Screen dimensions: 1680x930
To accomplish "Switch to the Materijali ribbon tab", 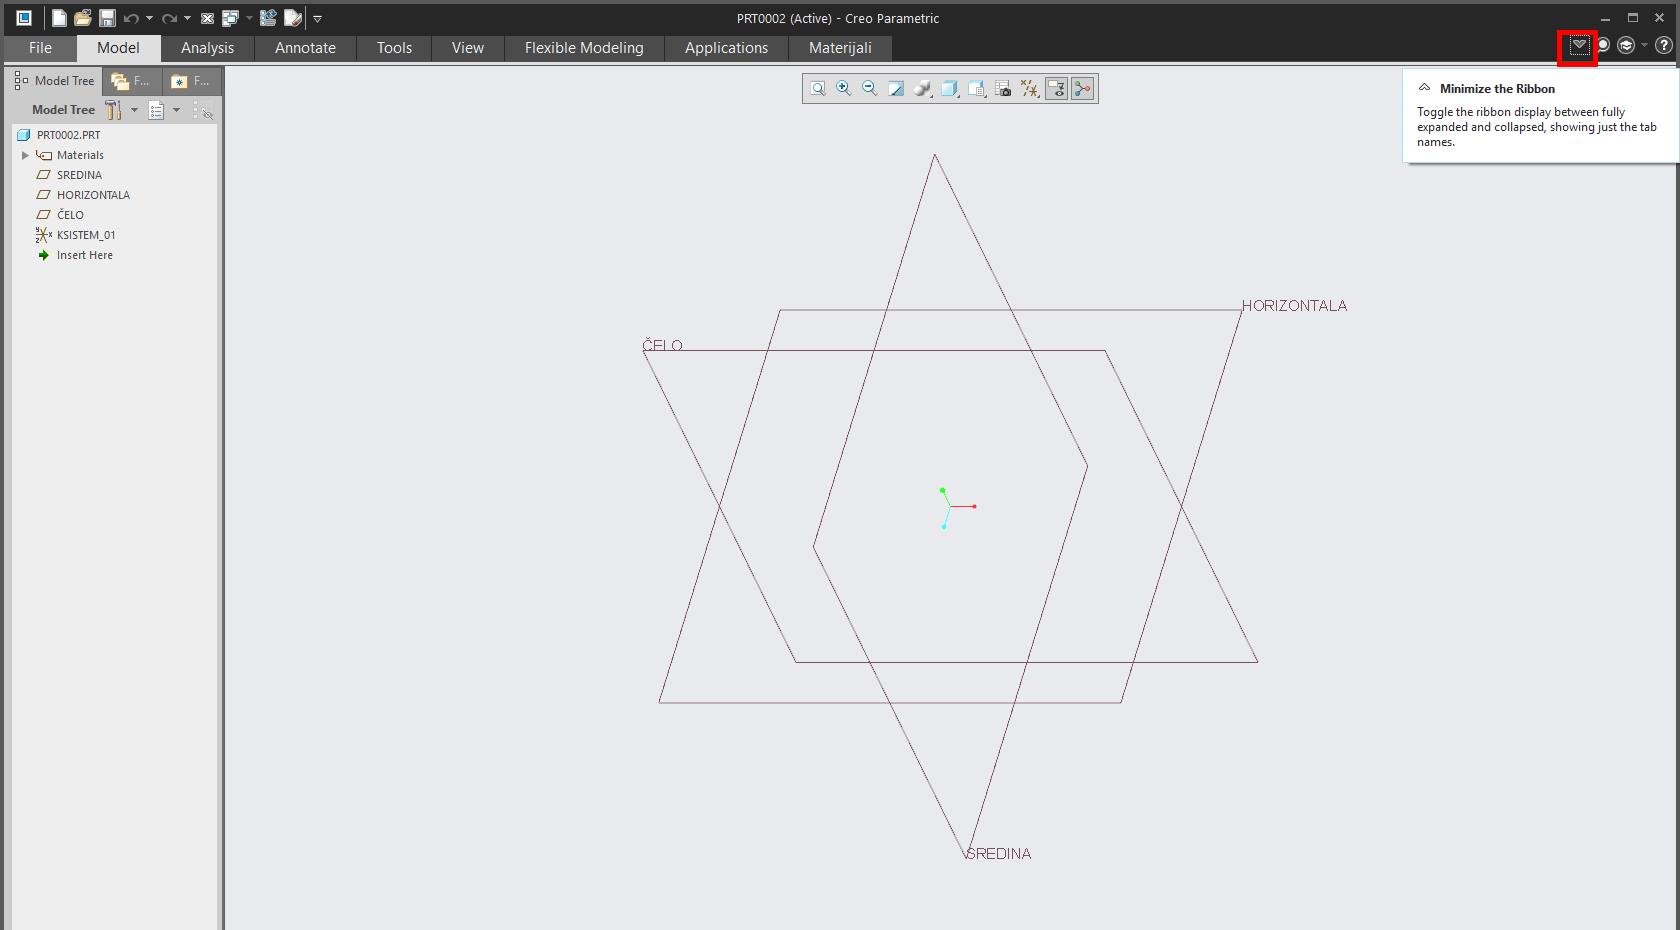I will (840, 48).
